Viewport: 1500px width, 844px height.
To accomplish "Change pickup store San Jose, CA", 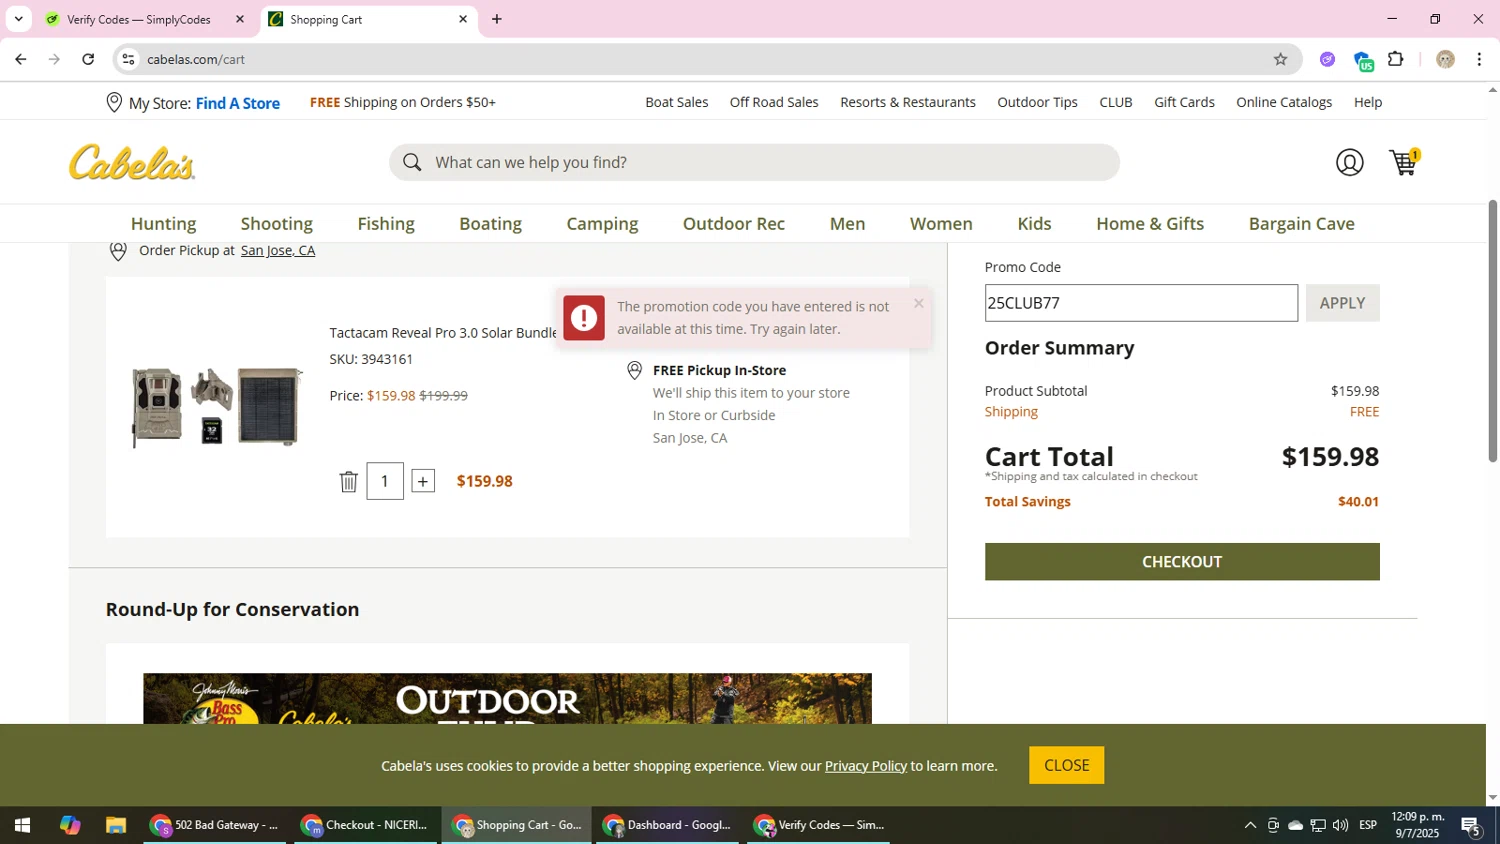I will 278,250.
